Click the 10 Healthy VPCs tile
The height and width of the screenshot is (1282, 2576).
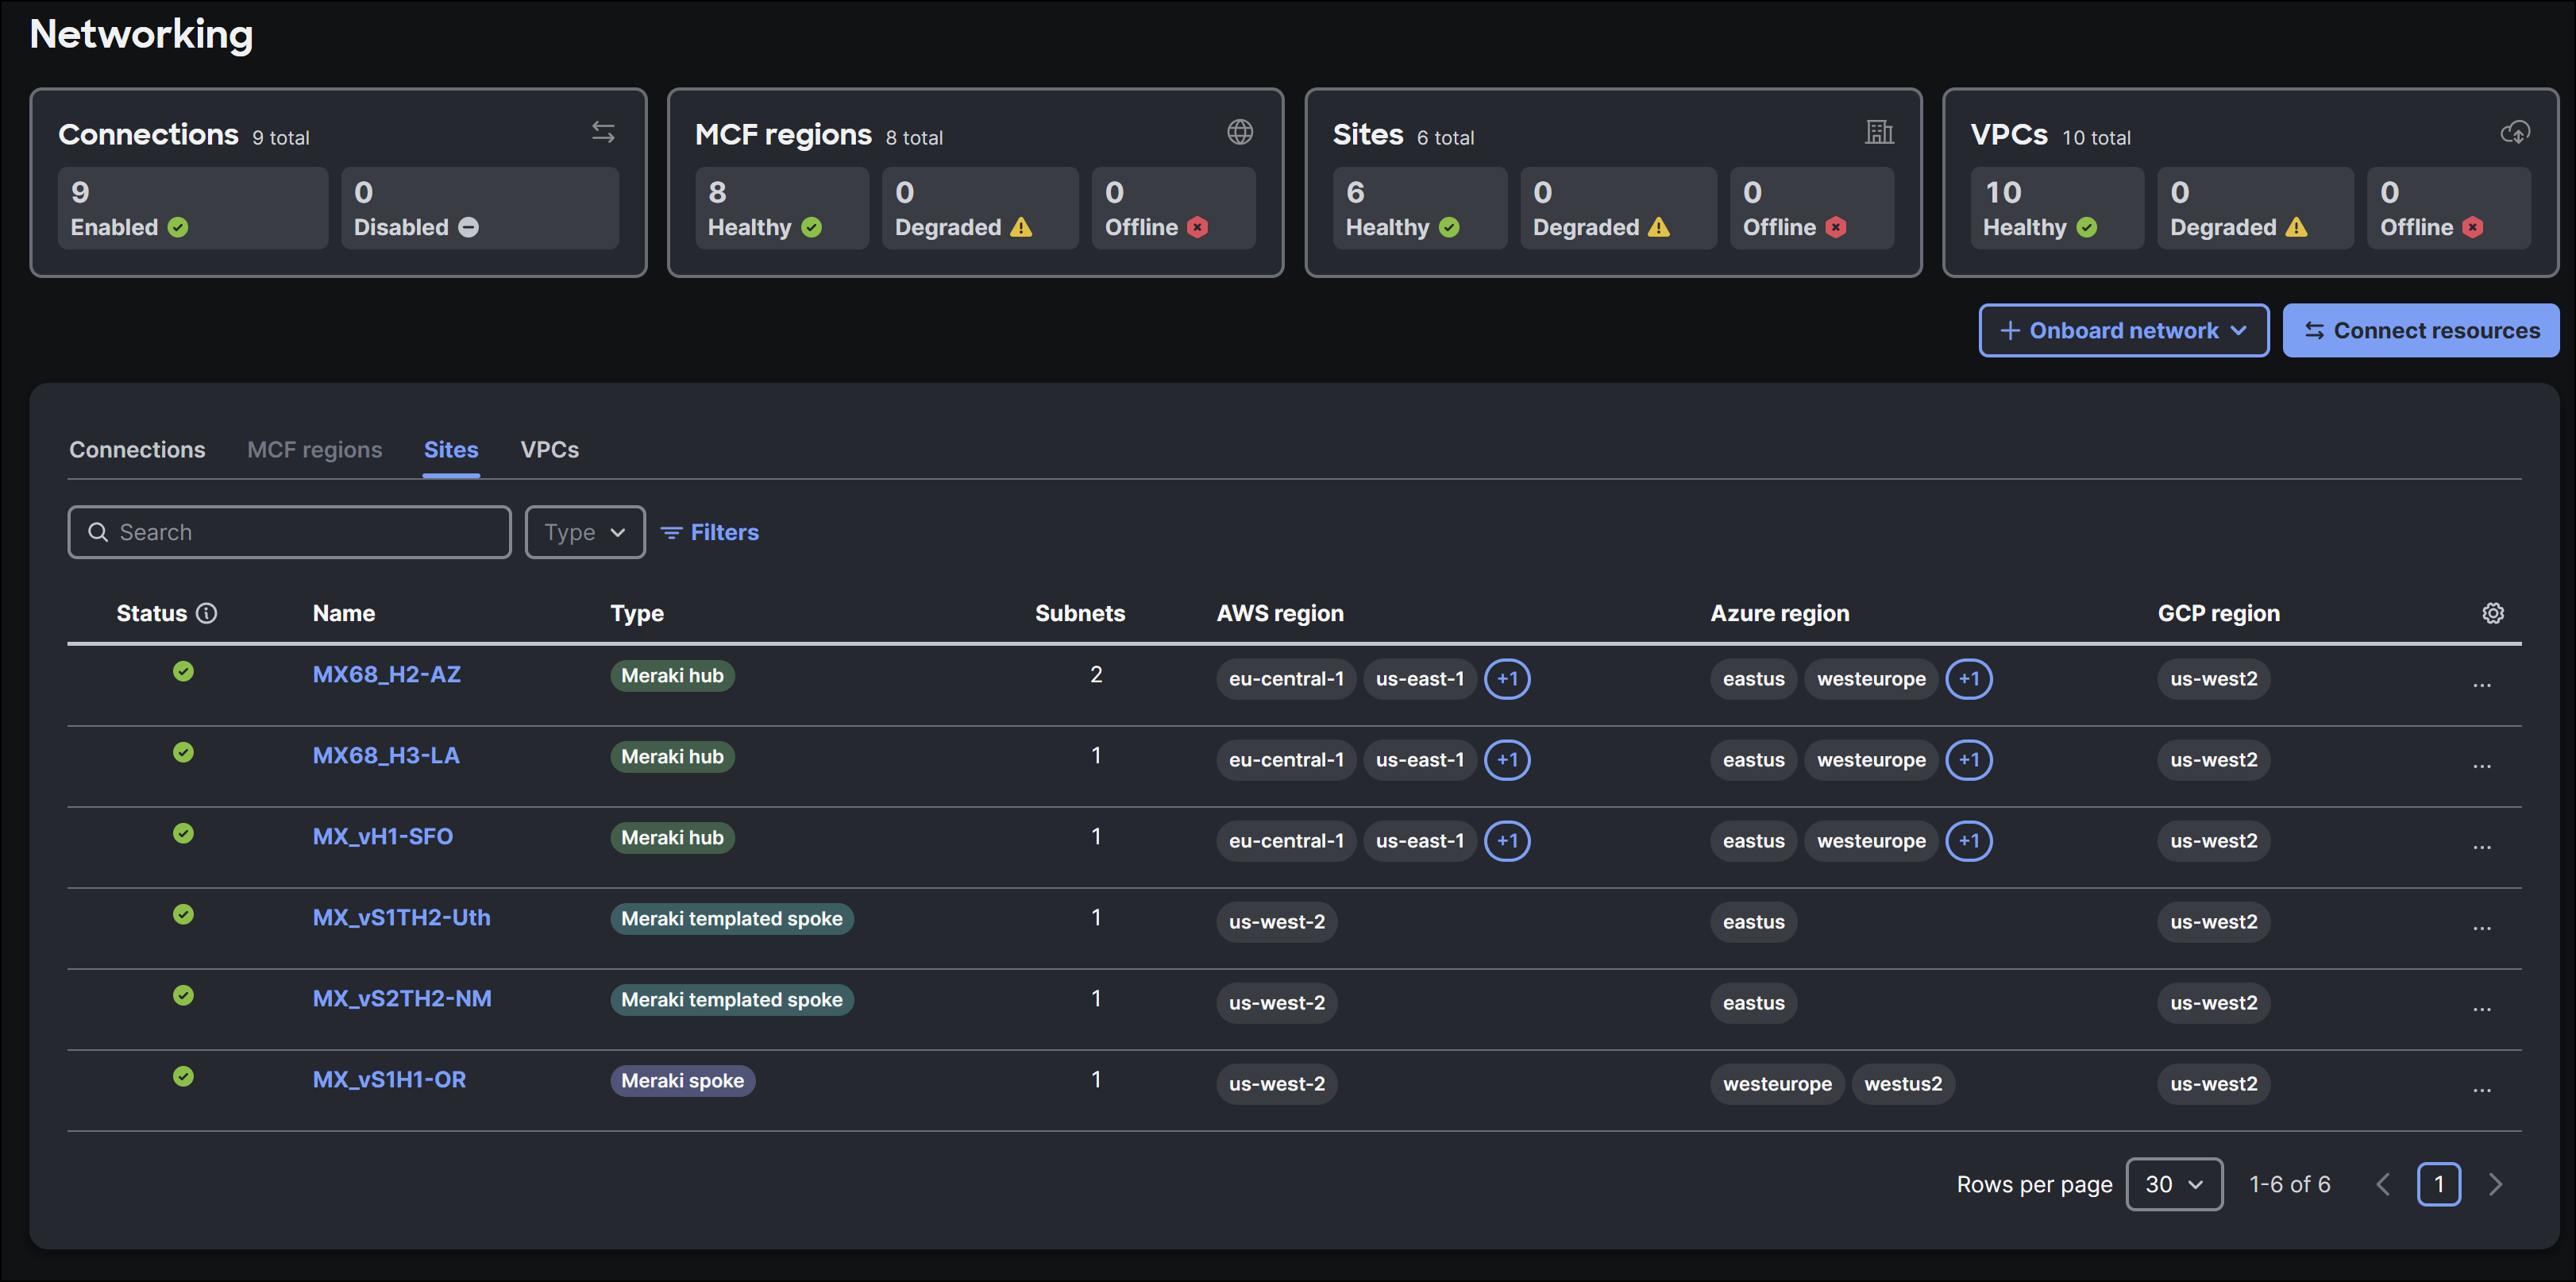click(2057, 208)
